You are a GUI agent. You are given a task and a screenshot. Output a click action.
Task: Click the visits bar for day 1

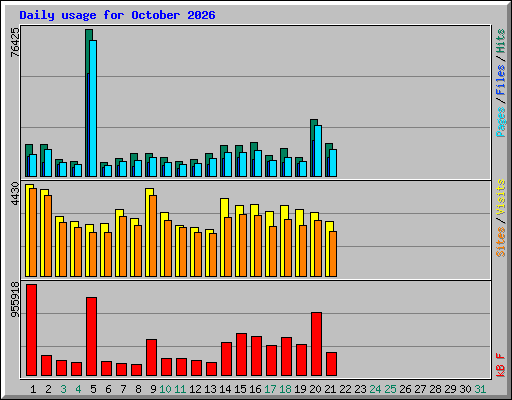coord(29,230)
